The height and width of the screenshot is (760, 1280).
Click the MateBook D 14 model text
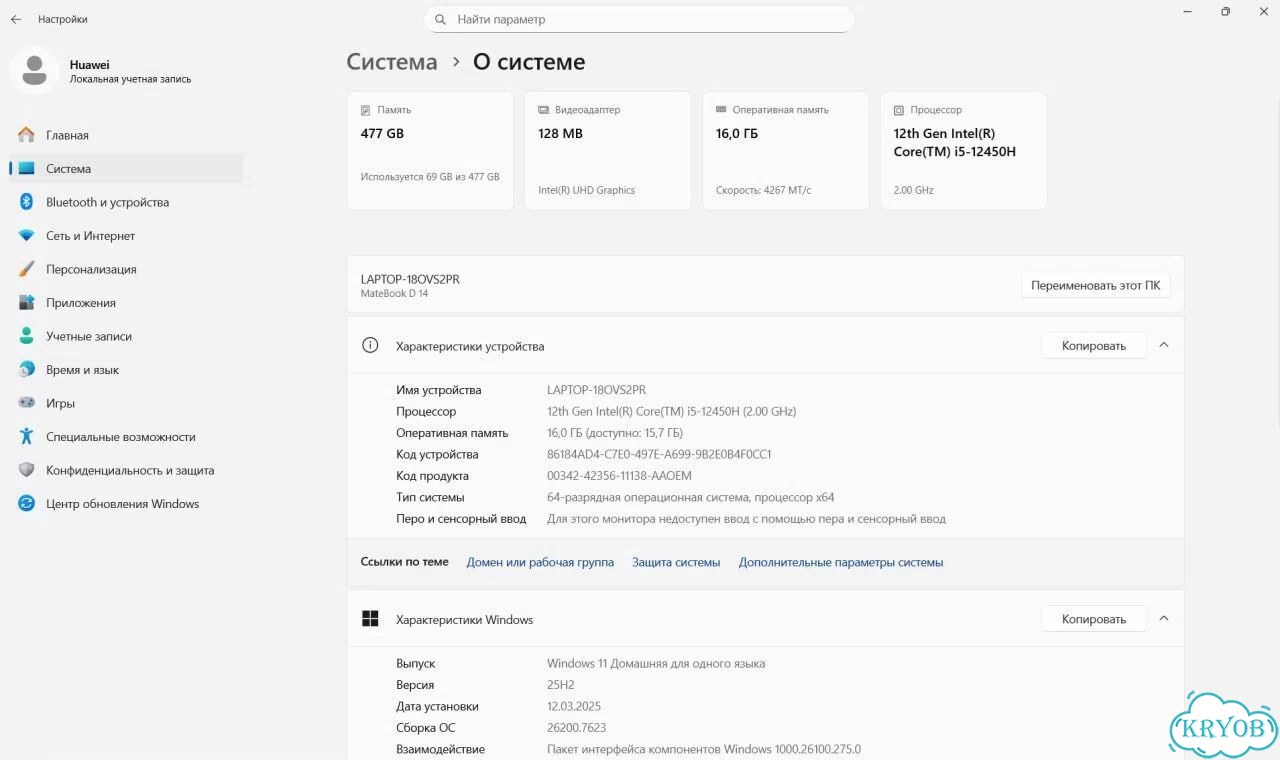click(x=394, y=294)
